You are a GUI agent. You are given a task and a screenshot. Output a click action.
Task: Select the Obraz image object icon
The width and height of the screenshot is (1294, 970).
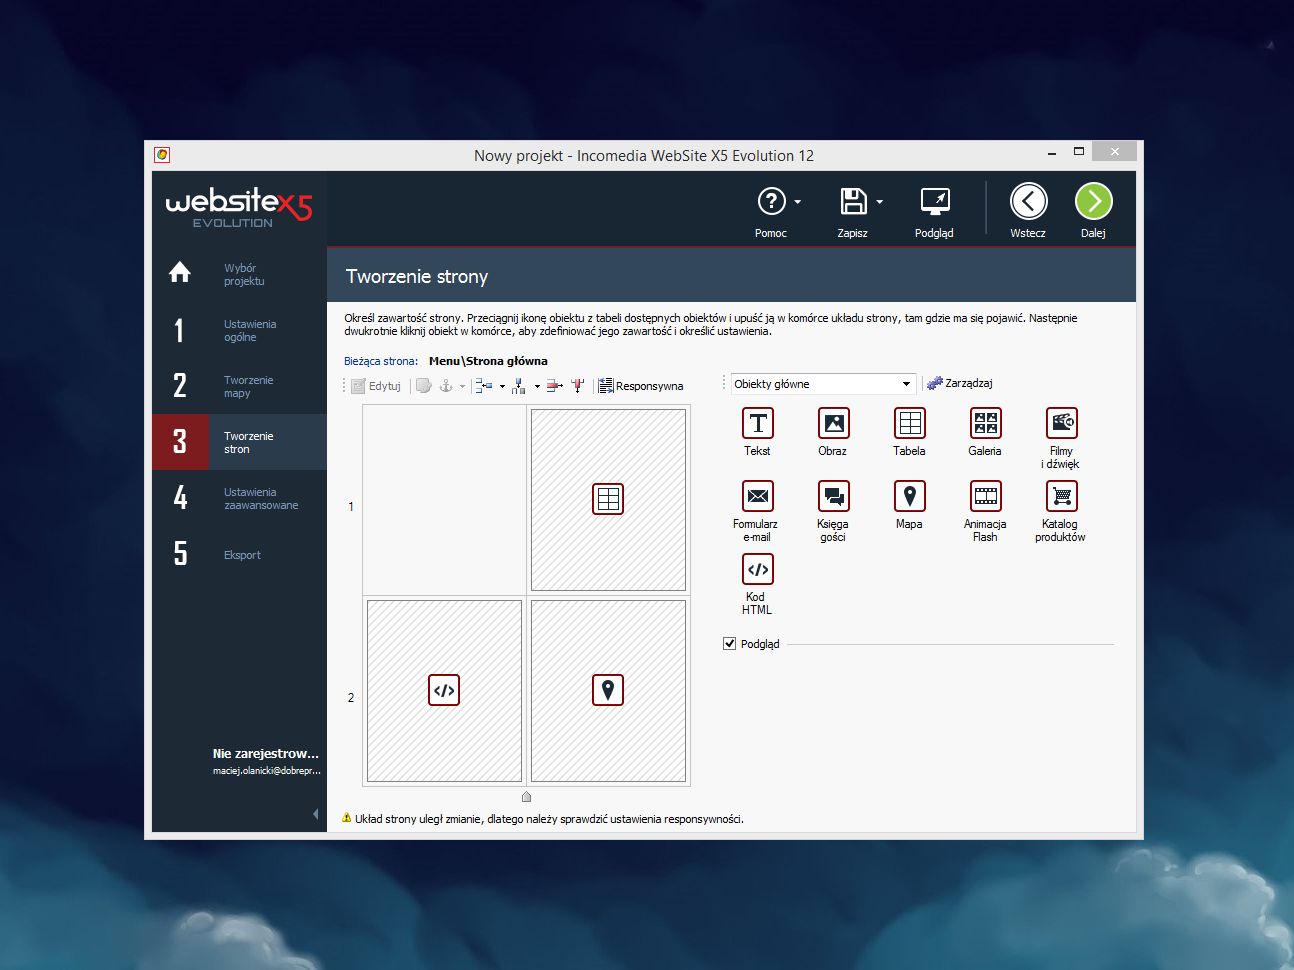click(x=833, y=424)
